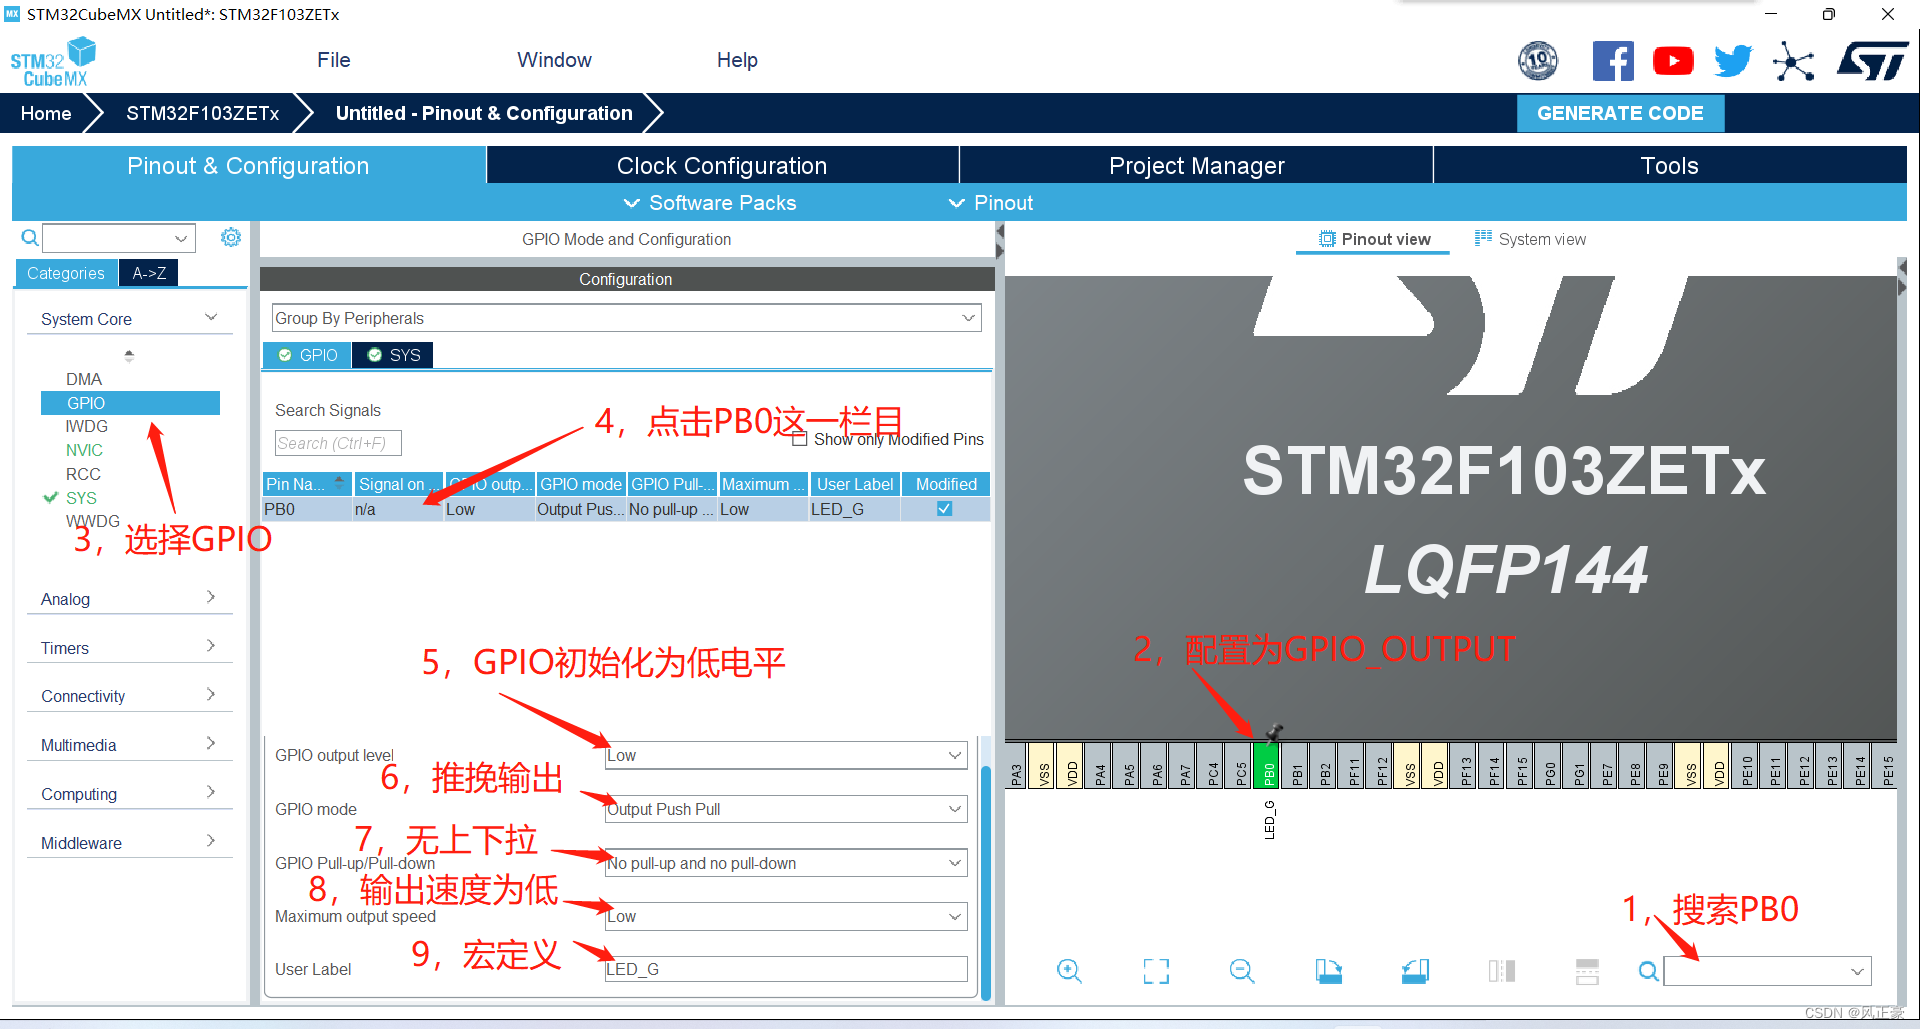Rotate the chip clockwise icon
Image resolution: width=1920 pixels, height=1029 pixels.
click(x=1329, y=971)
